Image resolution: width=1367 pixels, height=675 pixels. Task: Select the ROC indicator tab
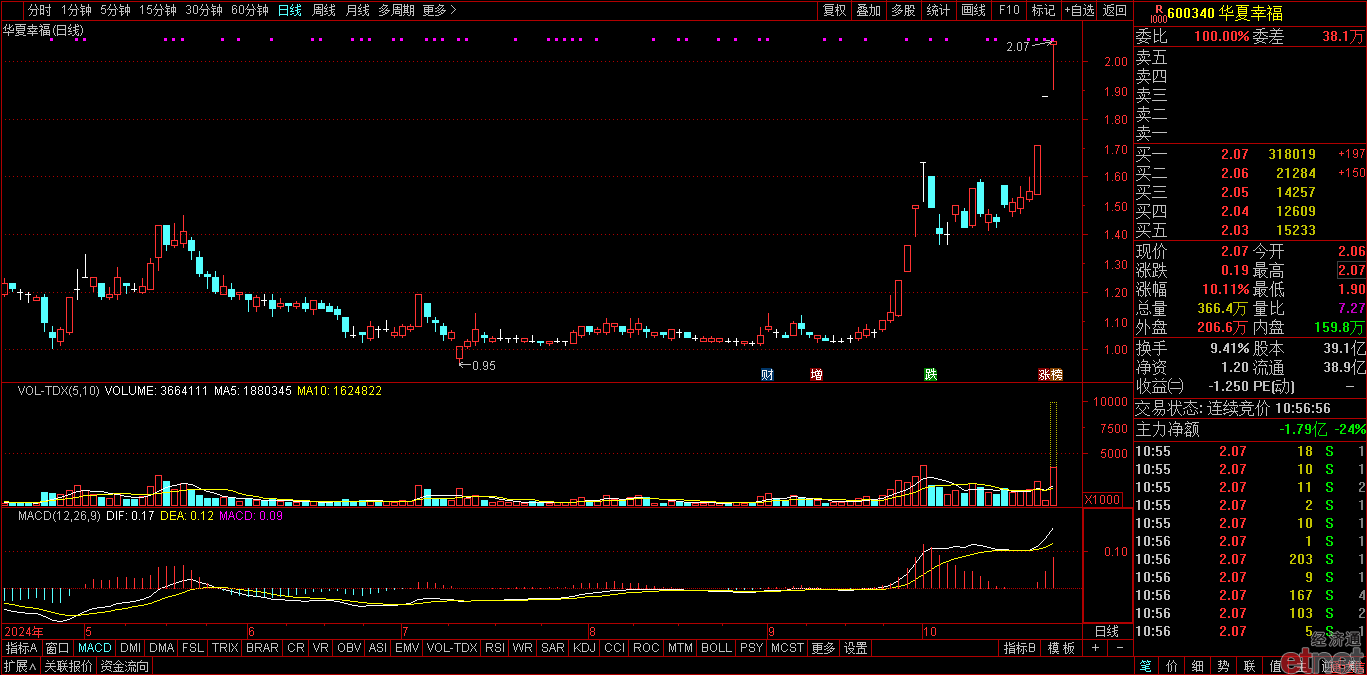point(646,648)
